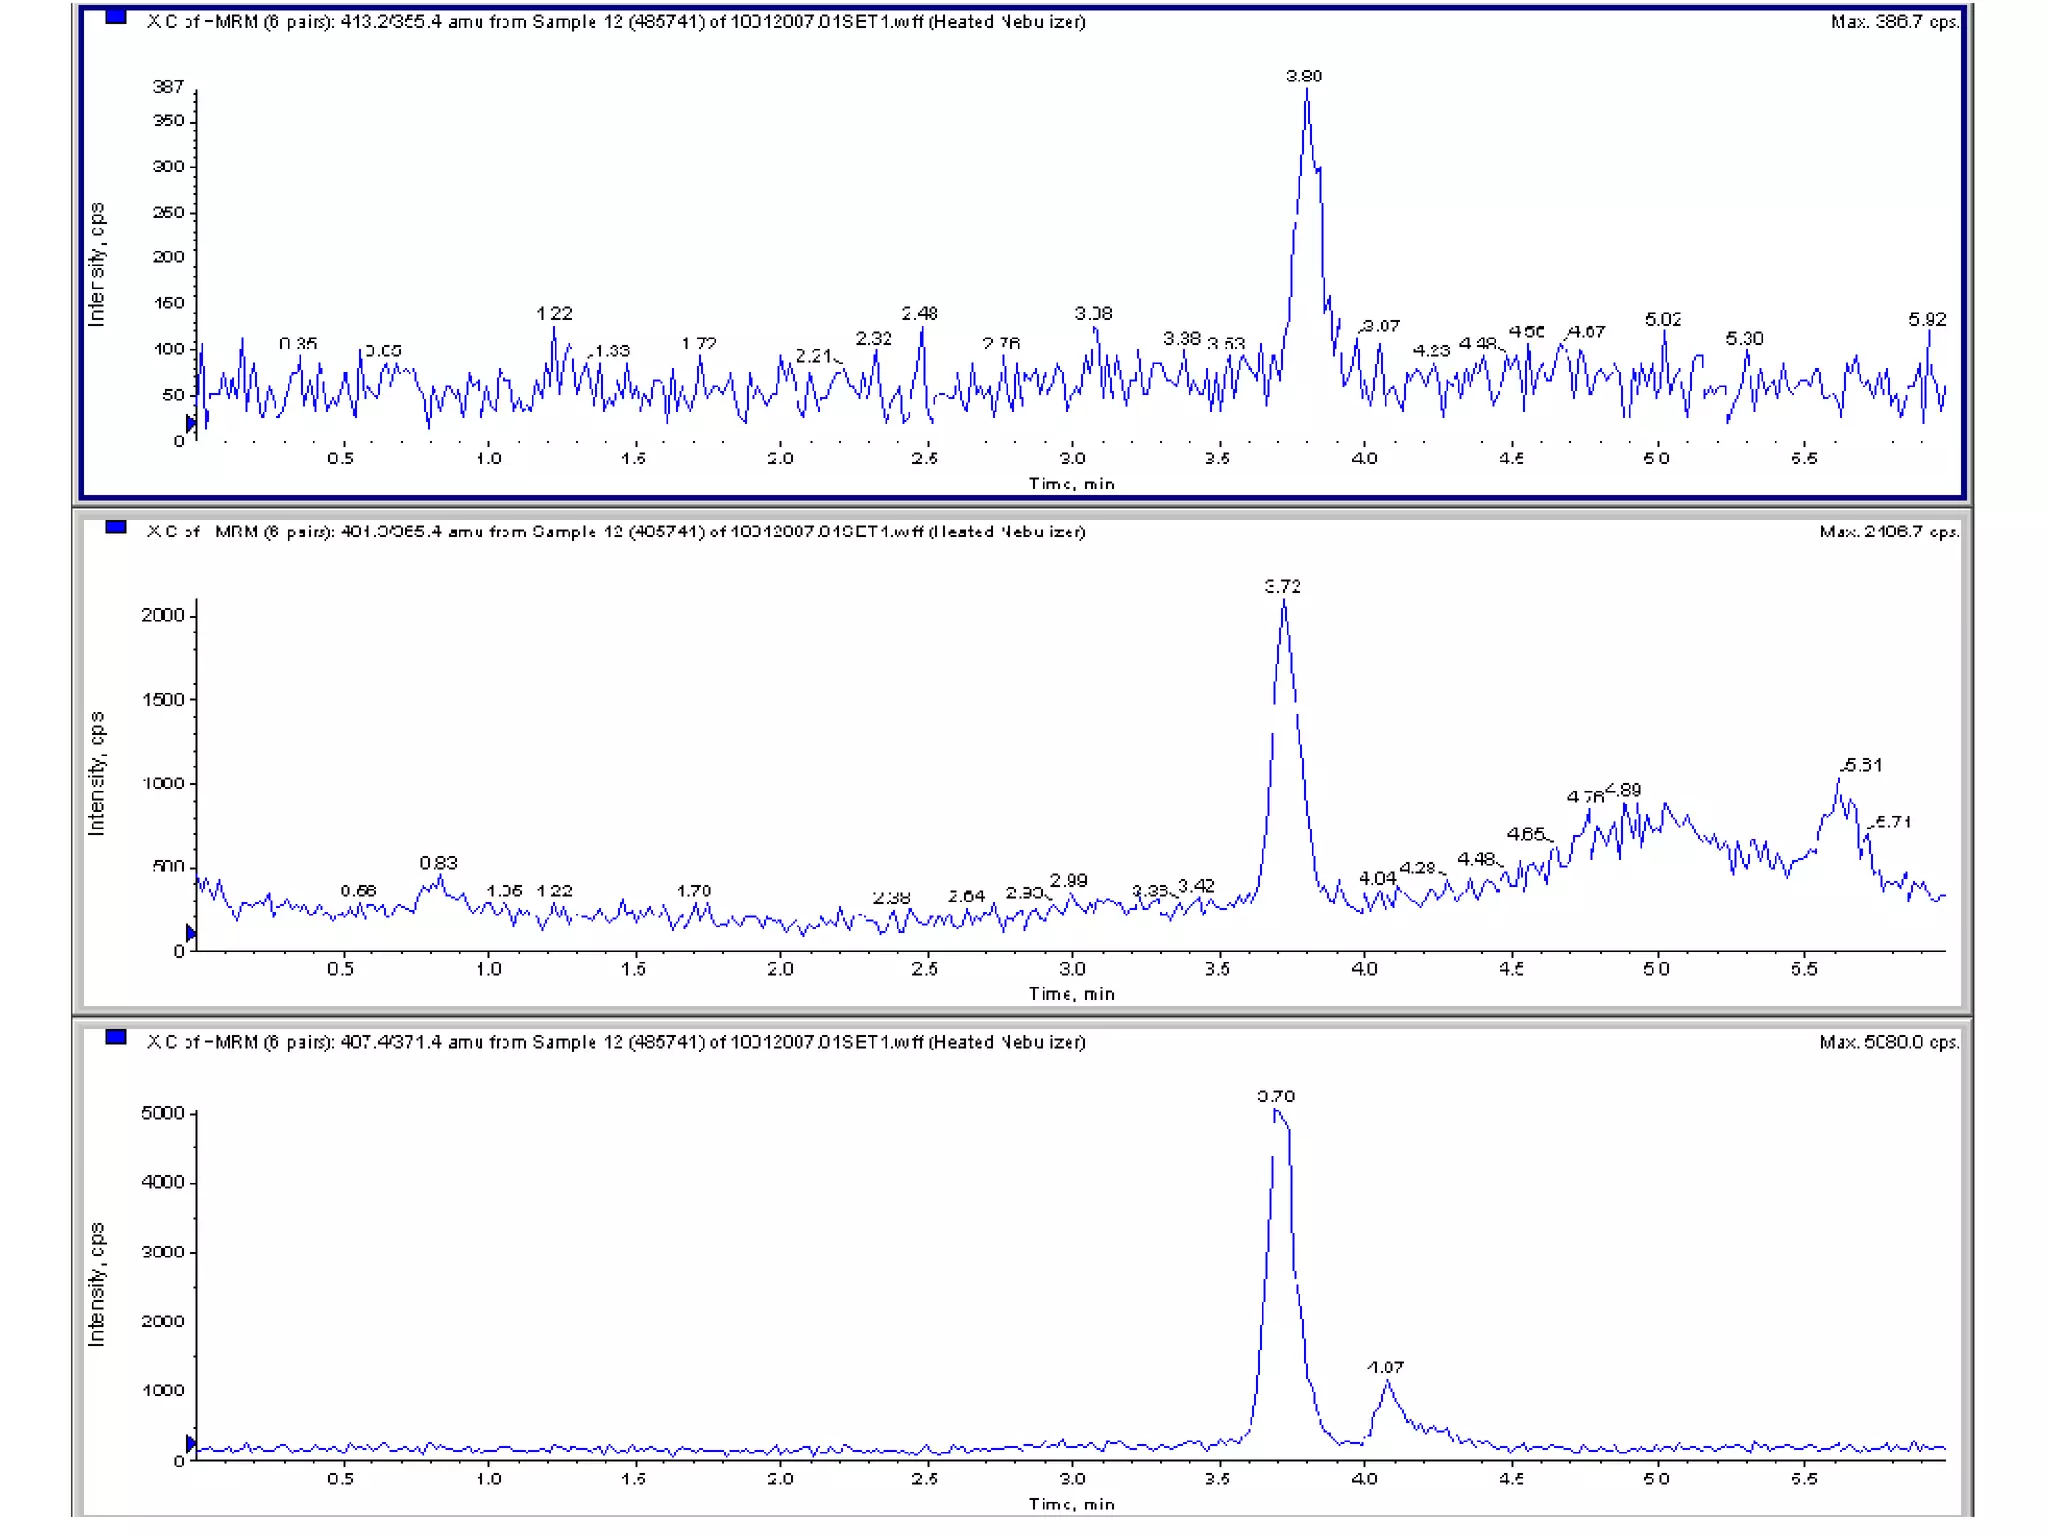2048x1536 pixels.
Task: Select the 3.80 peak label in top pane
Action: click(x=1303, y=76)
